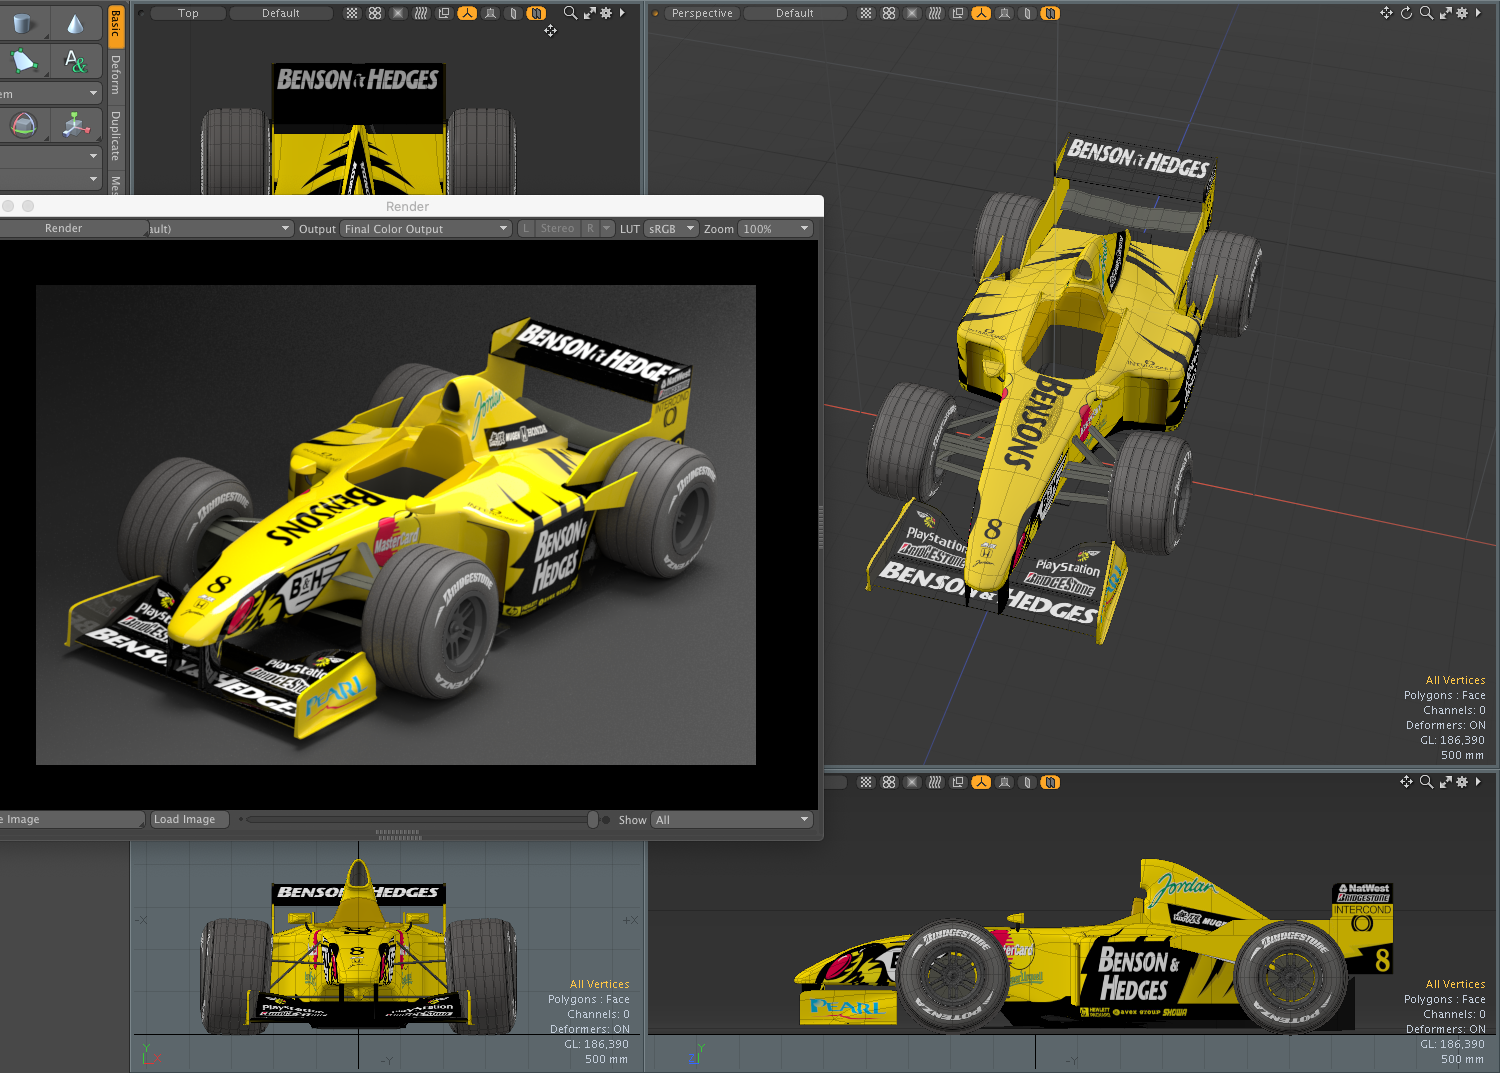This screenshot has height=1073, width=1500.
Task: Select the Text tool
Action: (x=75, y=61)
